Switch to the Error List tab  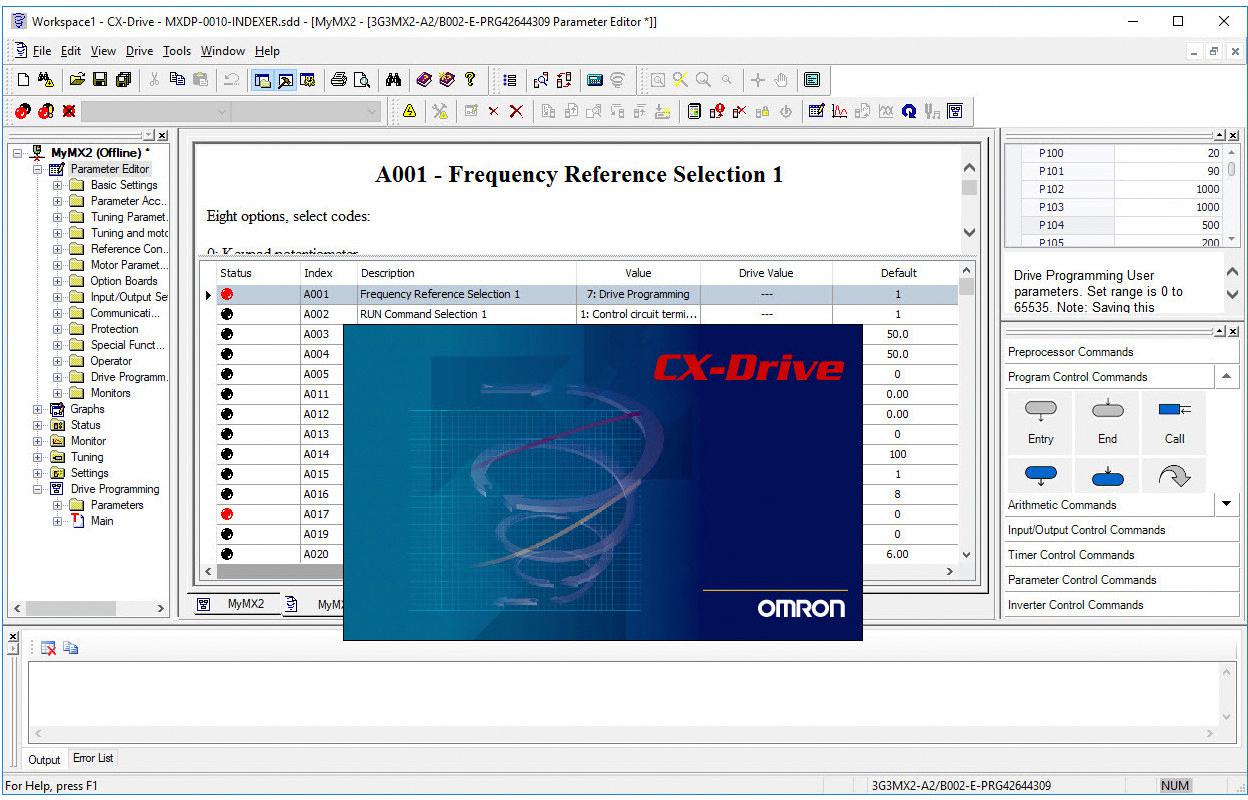[92, 759]
